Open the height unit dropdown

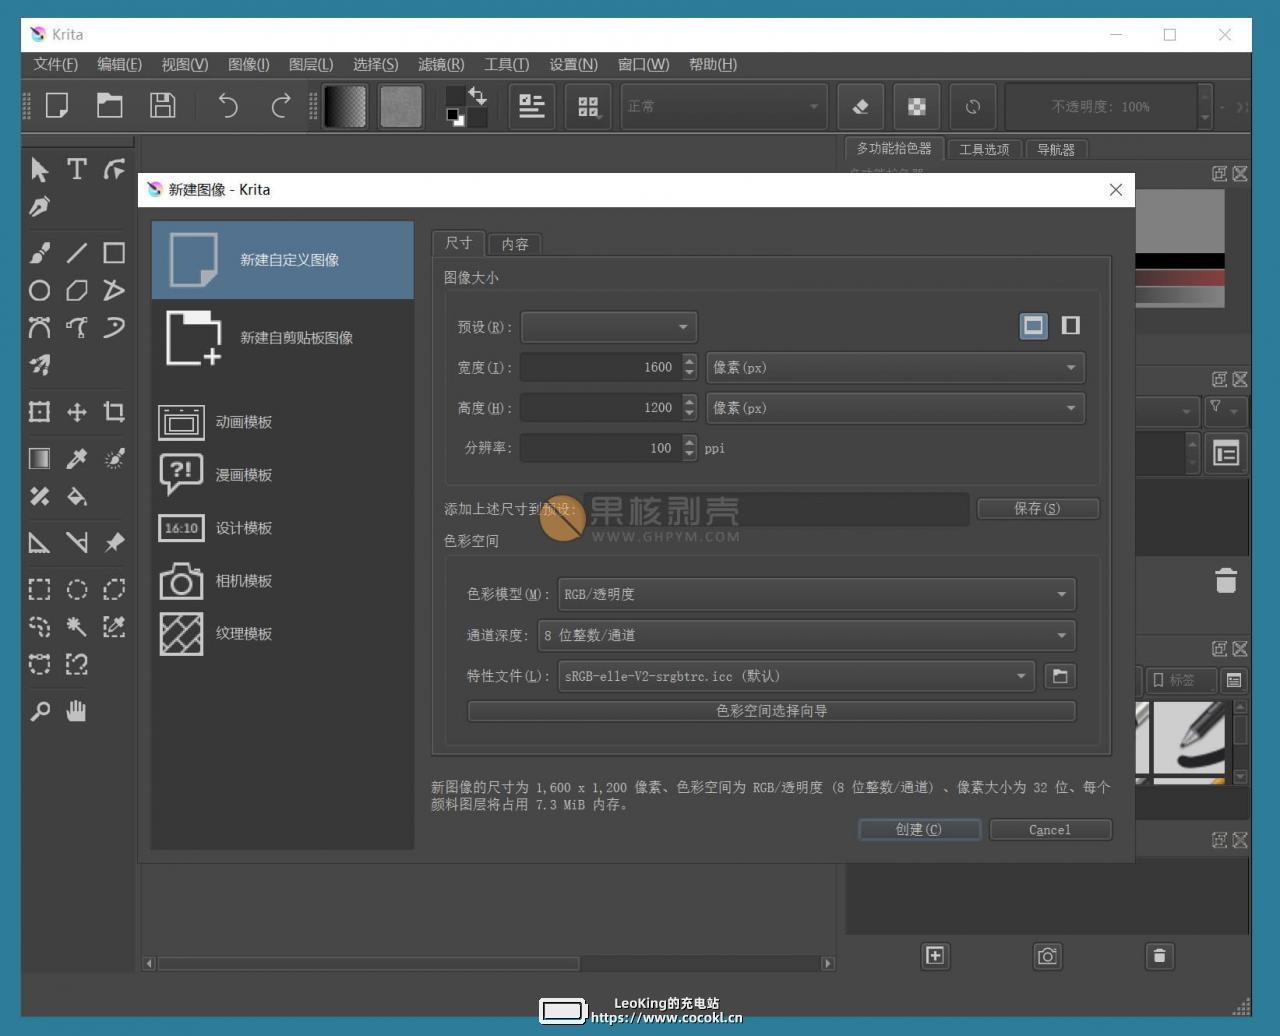895,408
